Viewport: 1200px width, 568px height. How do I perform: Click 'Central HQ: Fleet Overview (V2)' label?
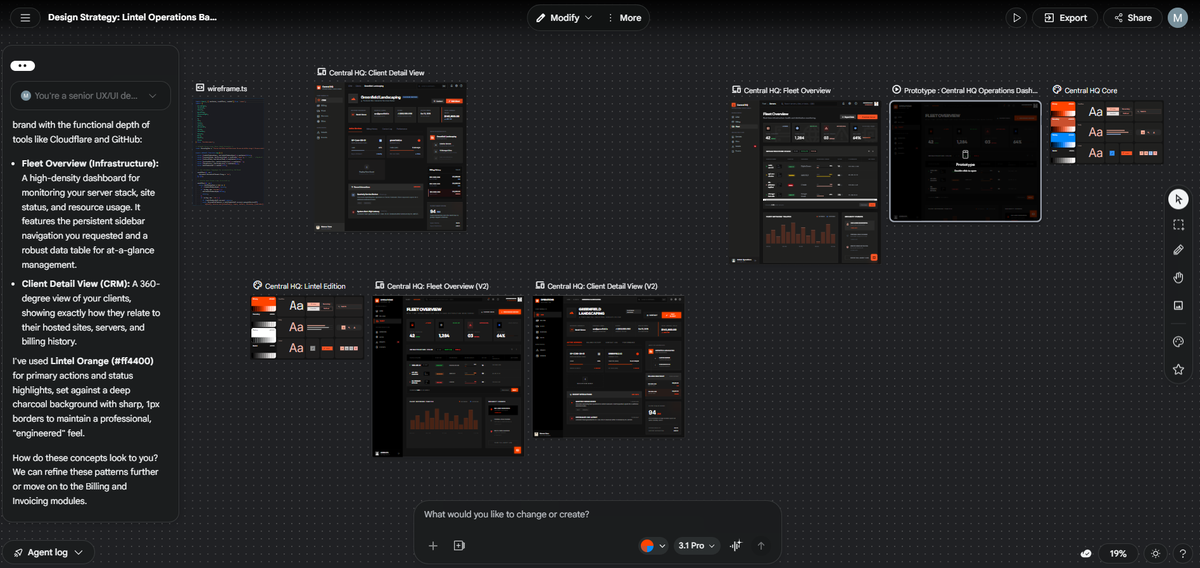(x=438, y=286)
